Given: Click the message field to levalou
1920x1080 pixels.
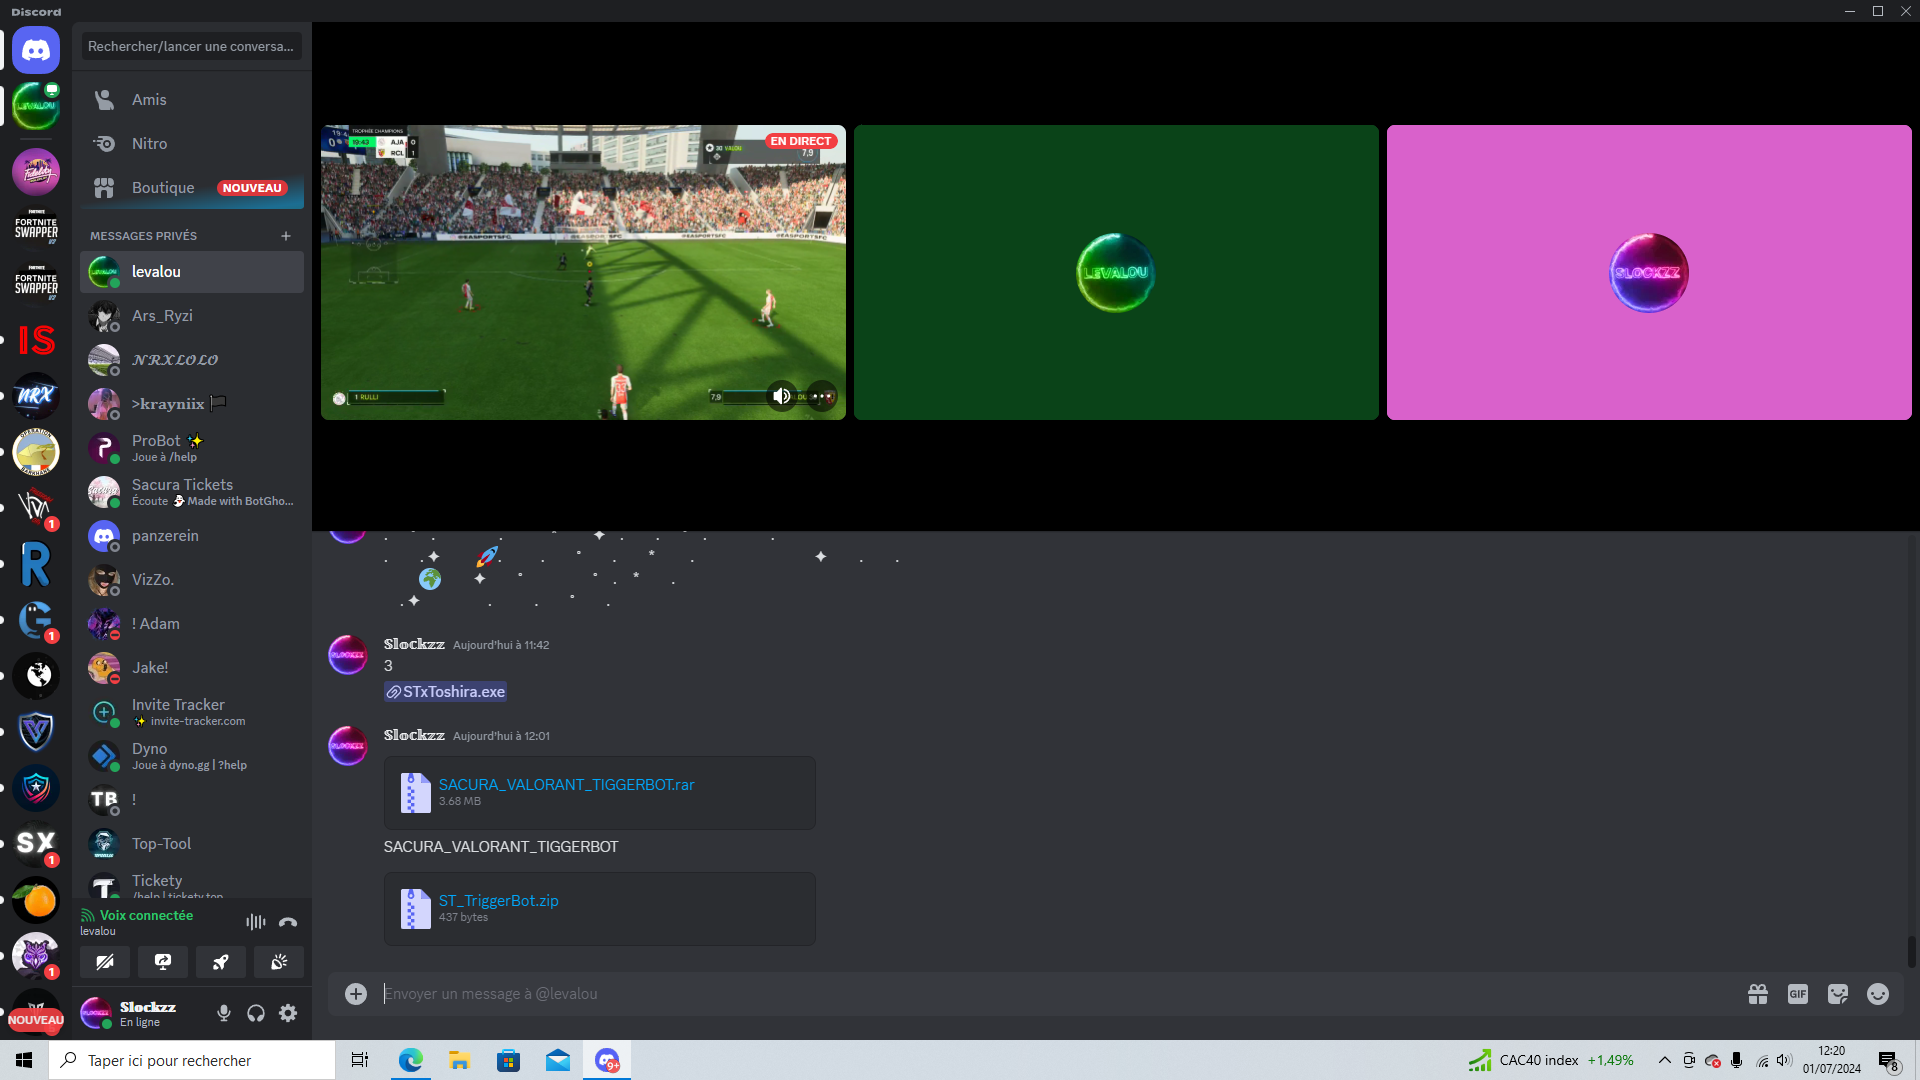Looking at the screenshot, I should coord(1055,993).
